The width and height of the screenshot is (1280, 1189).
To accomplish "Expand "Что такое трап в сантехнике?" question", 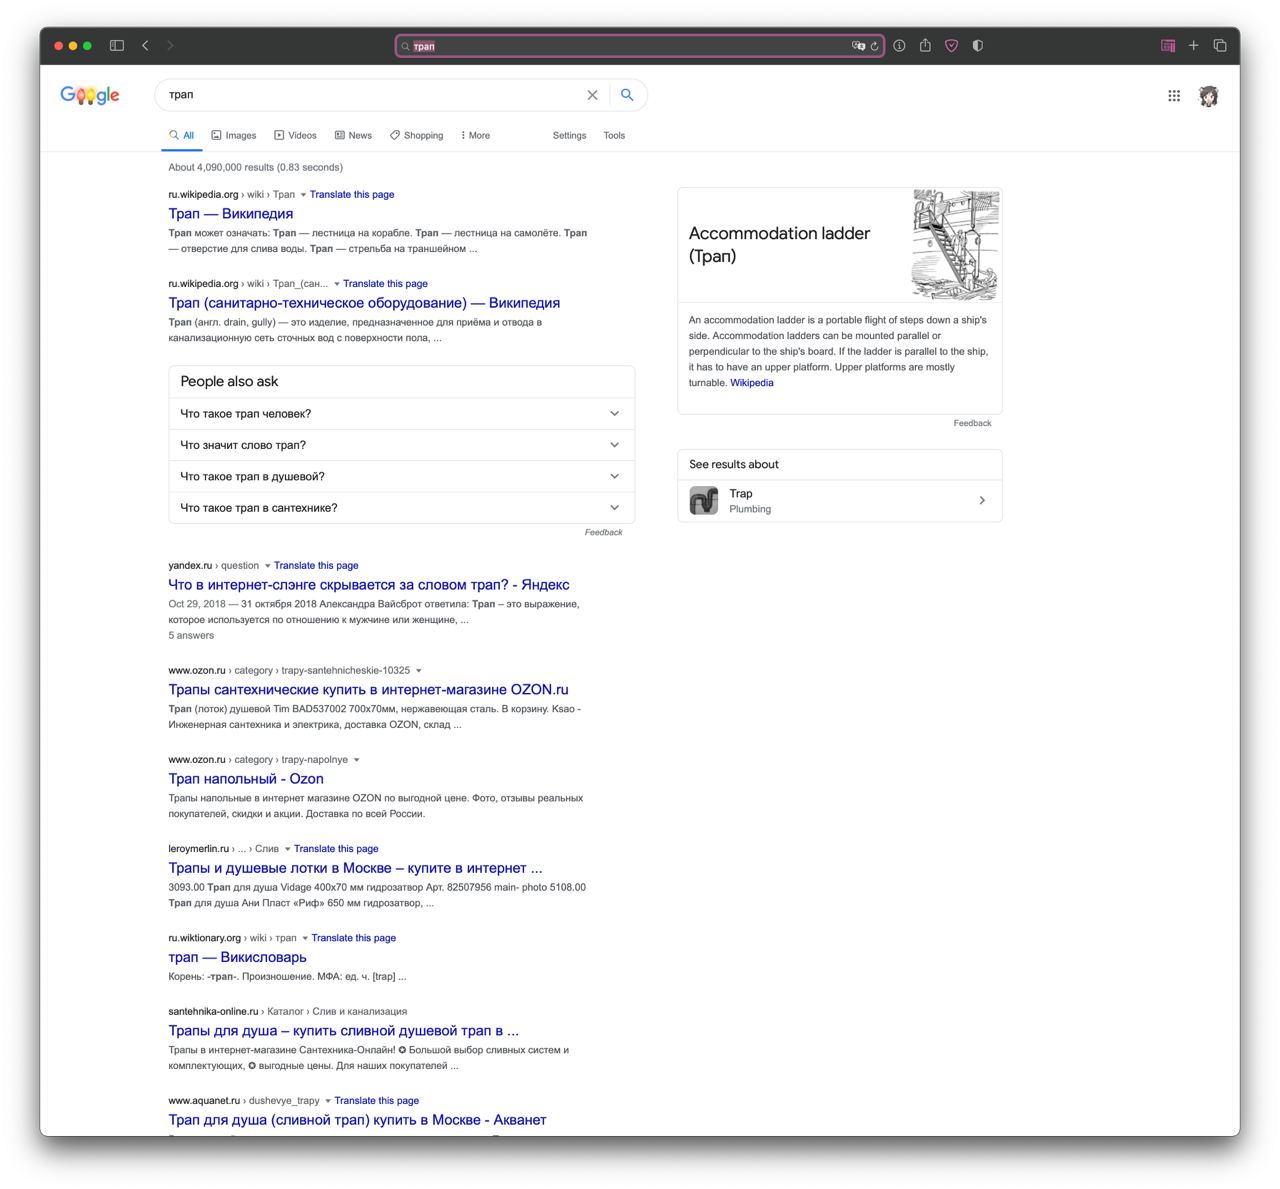I will coord(401,508).
